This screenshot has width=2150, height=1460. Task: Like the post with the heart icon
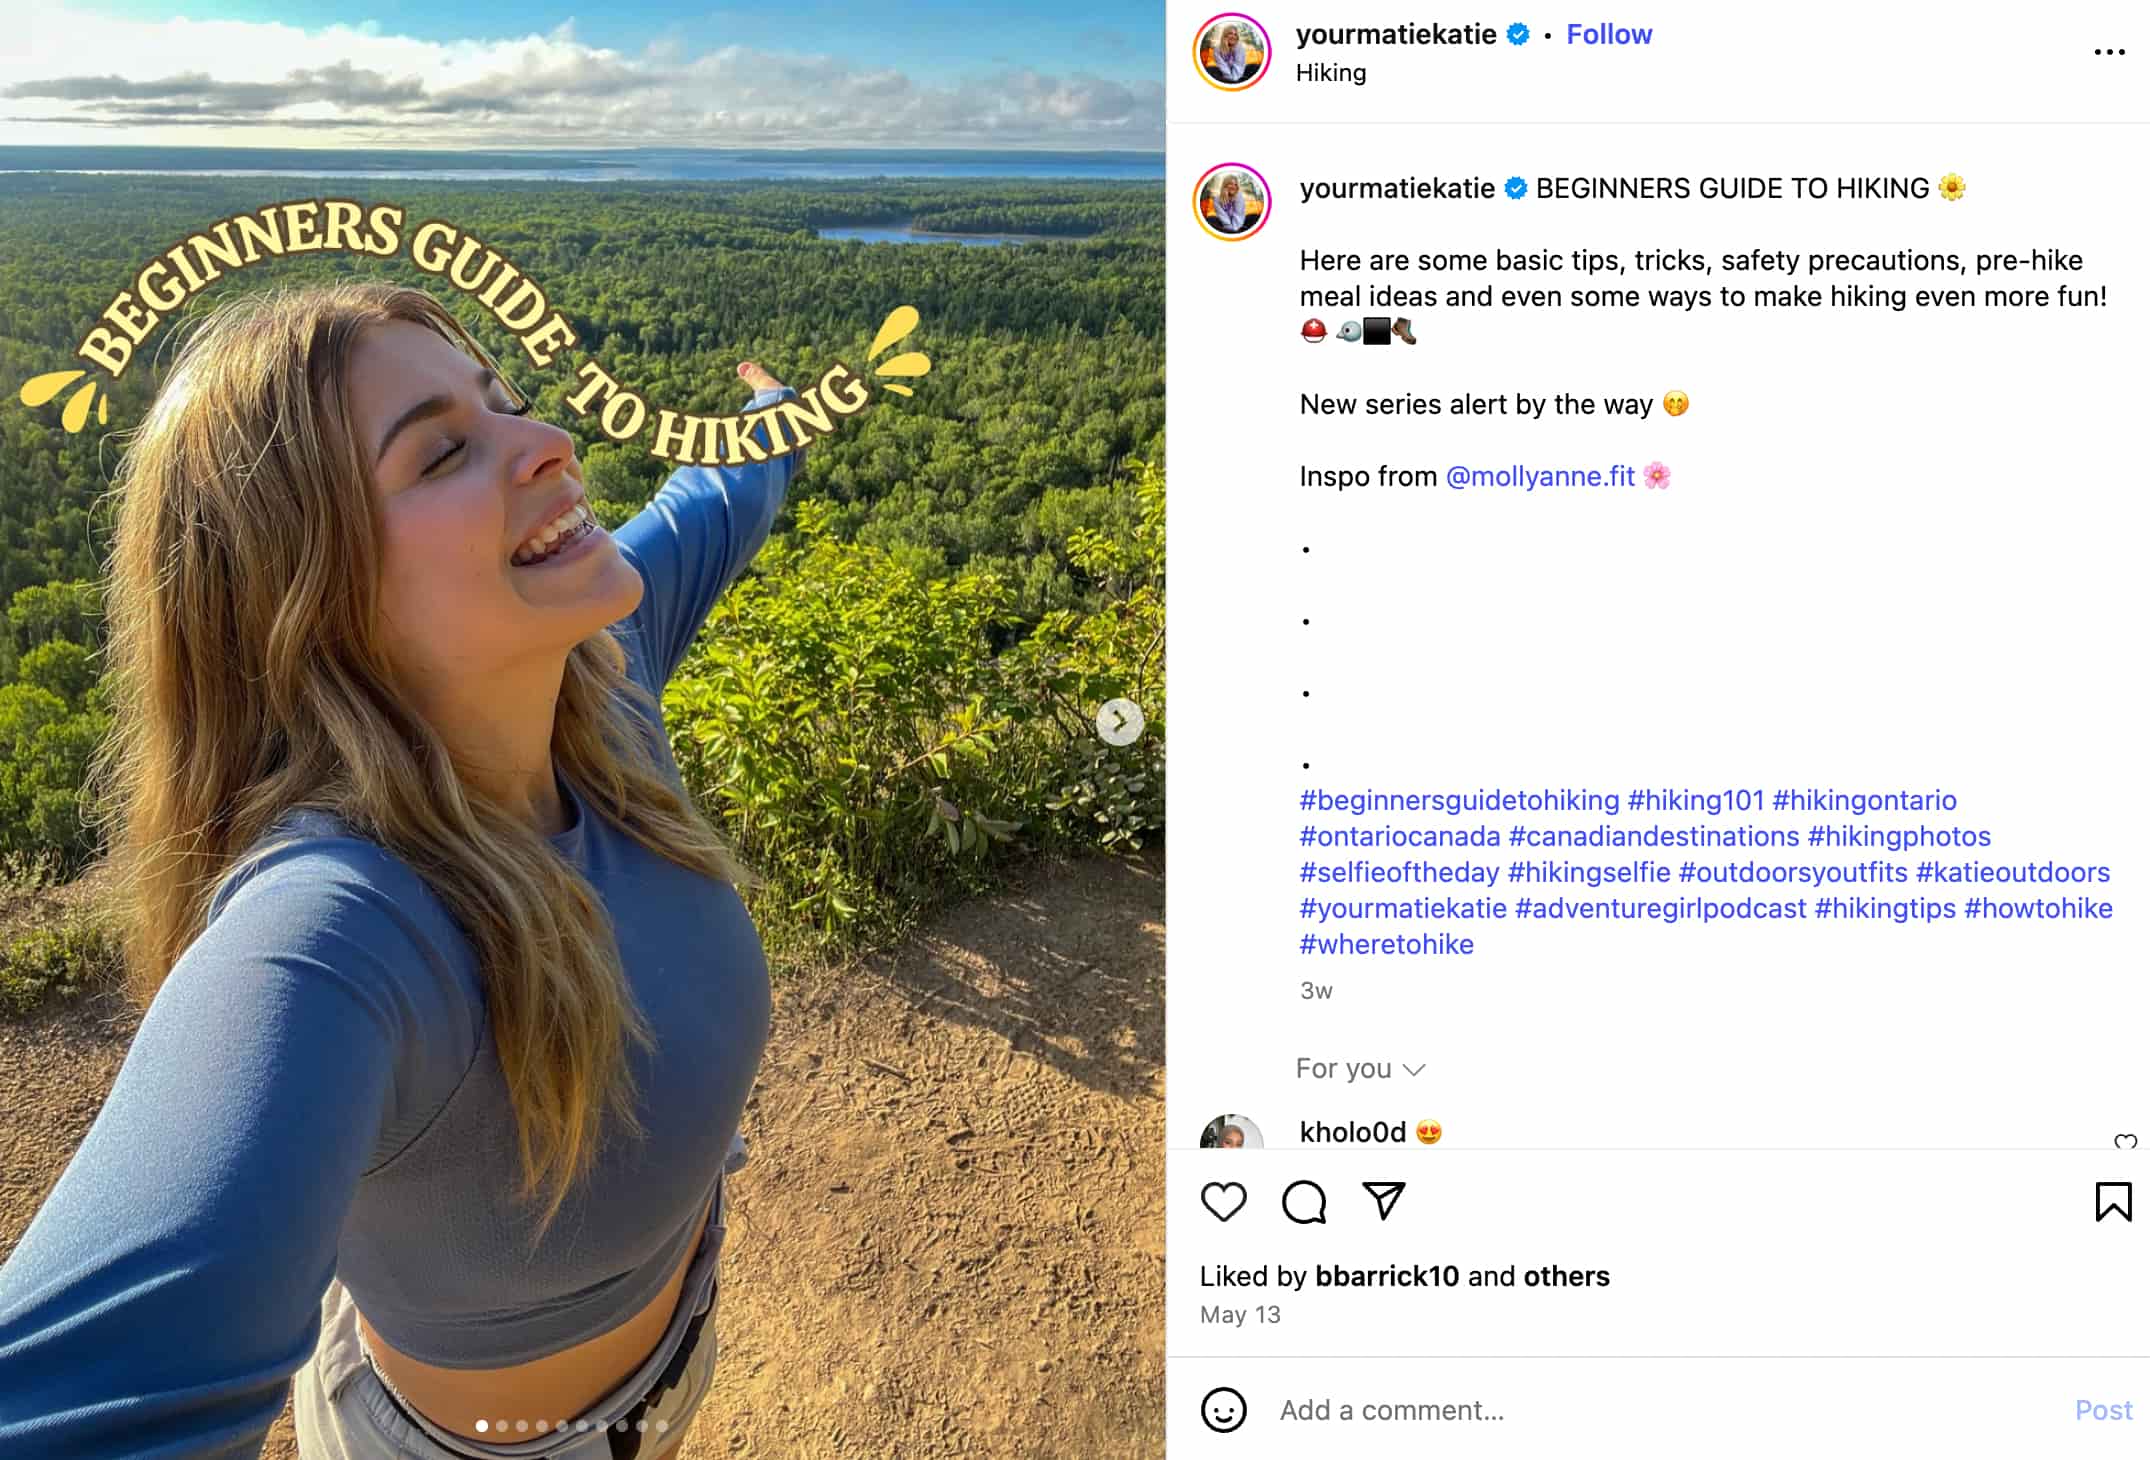click(x=1224, y=1203)
